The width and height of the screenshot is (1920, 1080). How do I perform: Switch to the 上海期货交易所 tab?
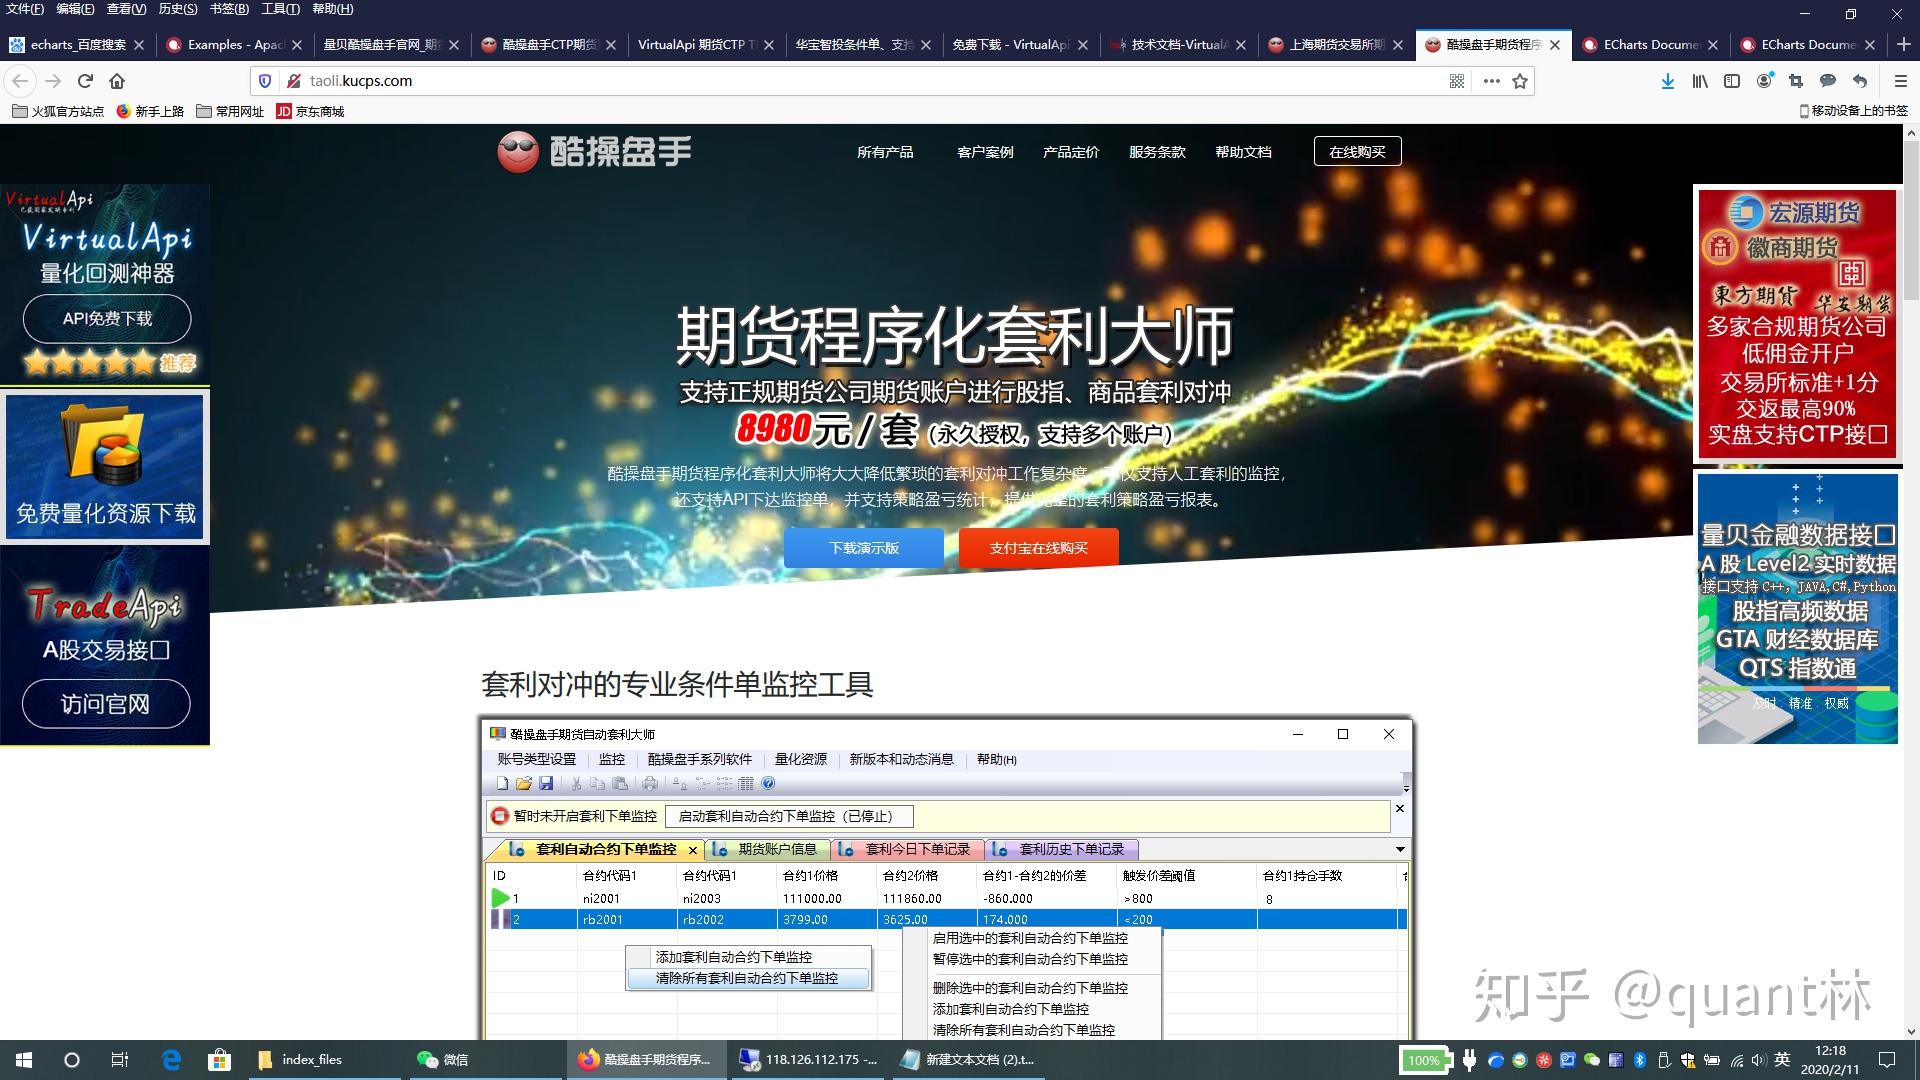pyautogui.click(x=1336, y=44)
